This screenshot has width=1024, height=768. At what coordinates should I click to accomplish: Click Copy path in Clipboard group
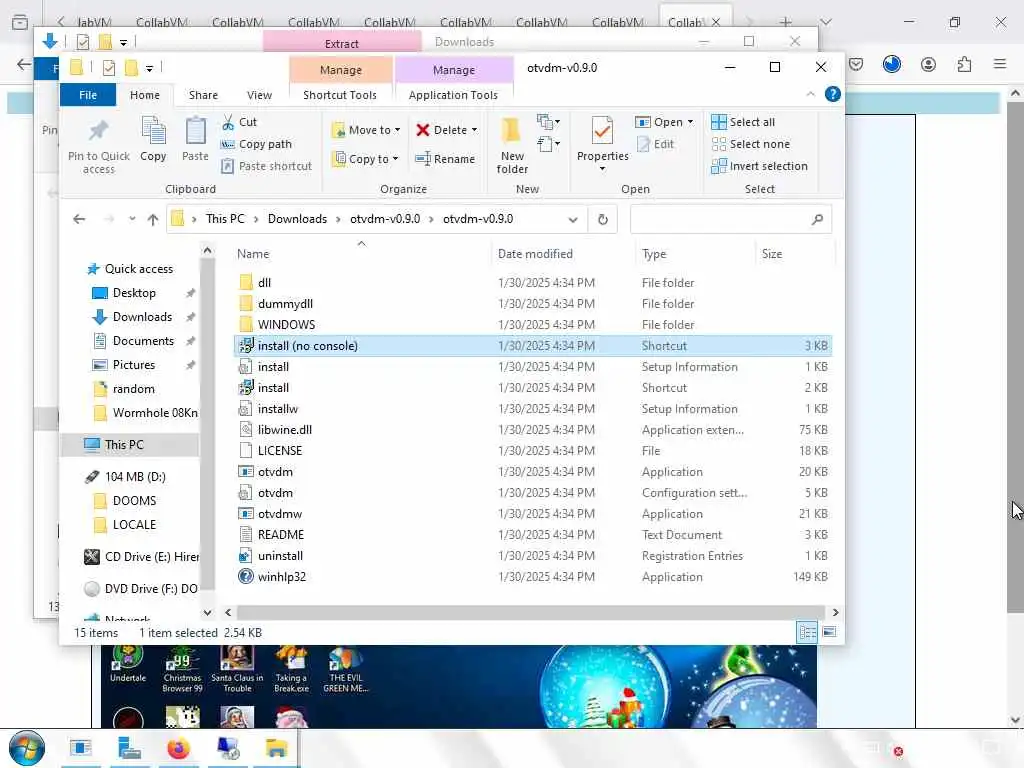(x=257, y=144)
